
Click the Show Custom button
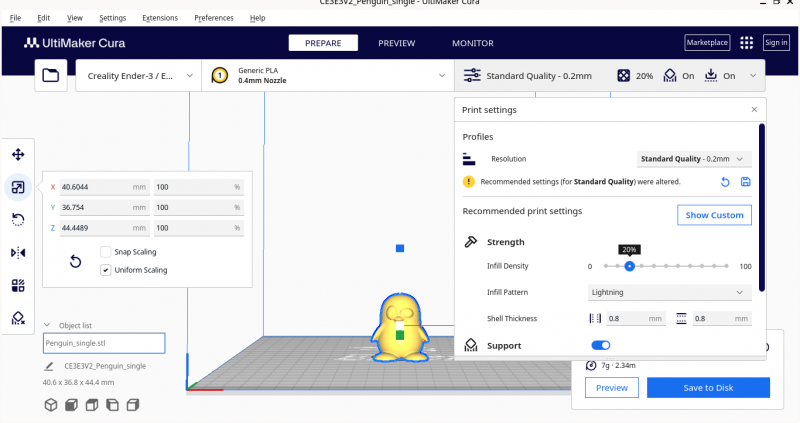(714, 215)
